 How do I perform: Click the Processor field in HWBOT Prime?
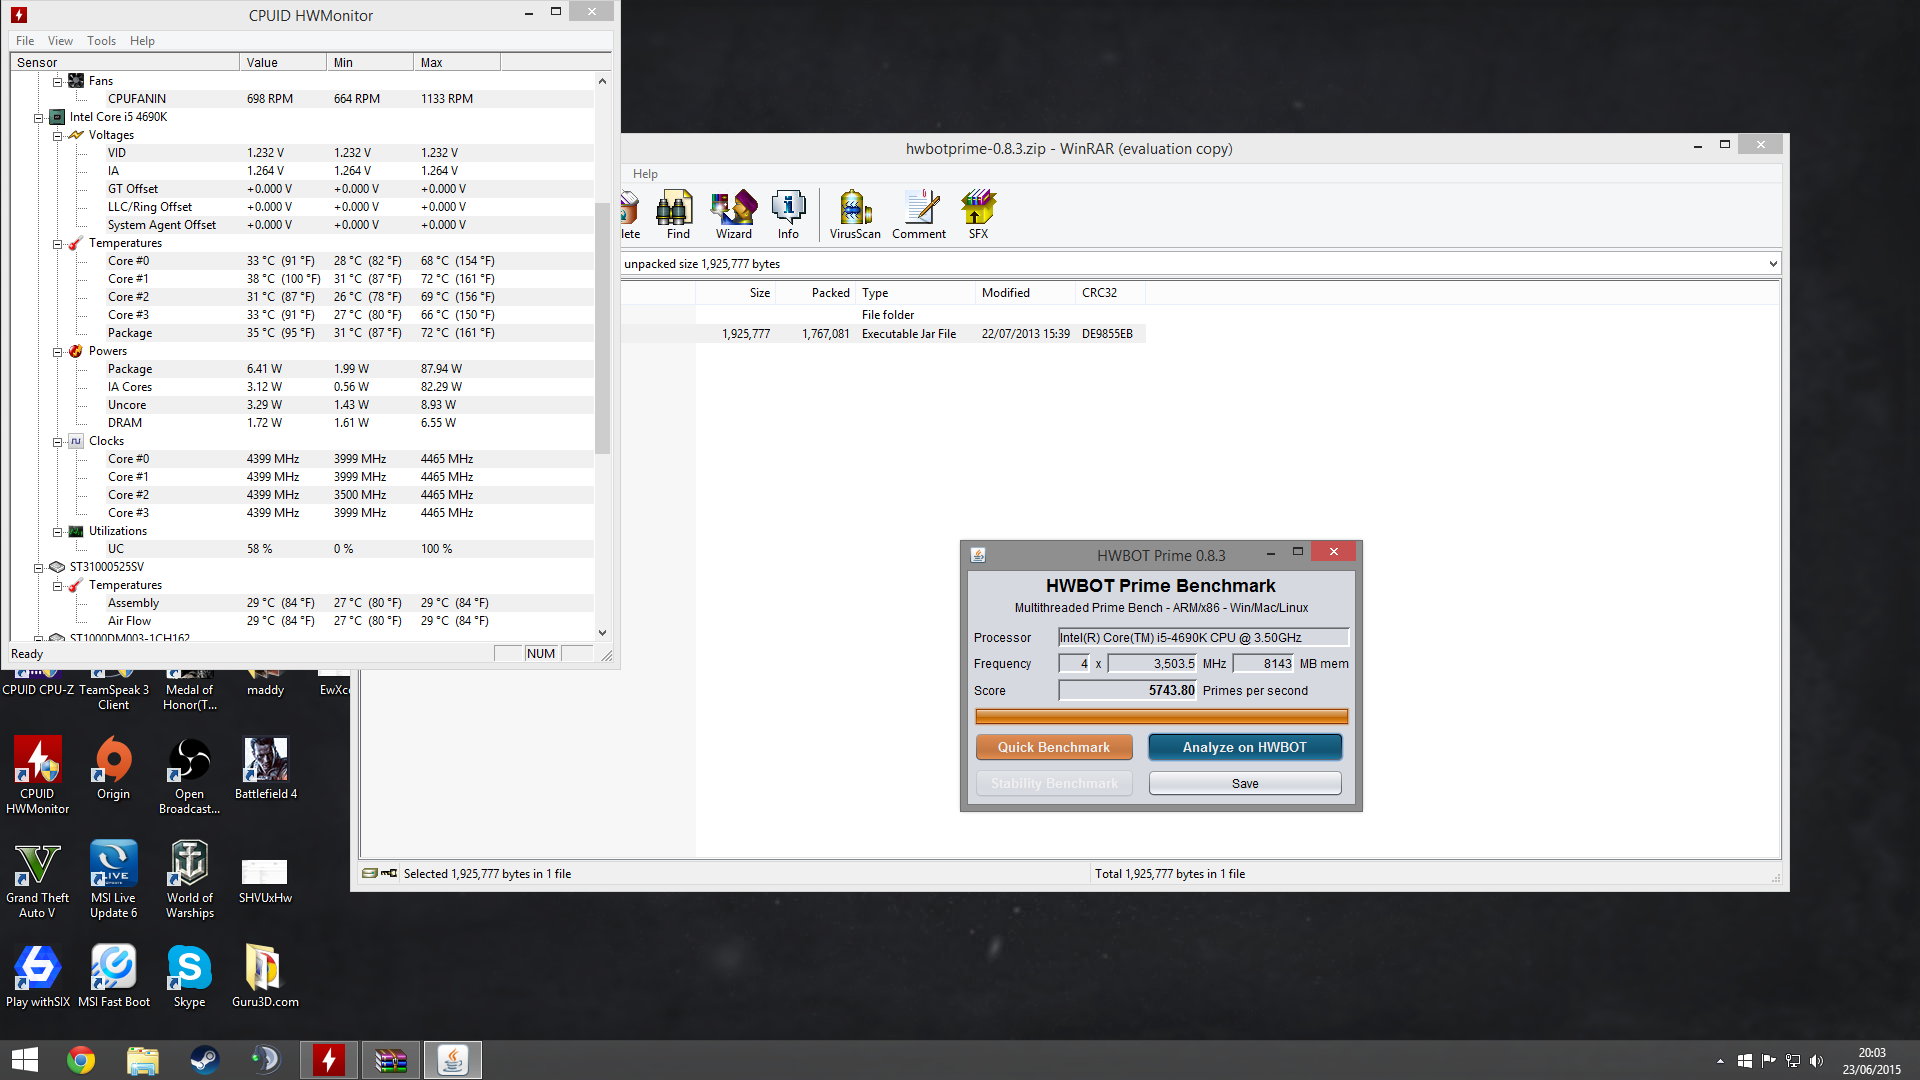(1203, 637)
